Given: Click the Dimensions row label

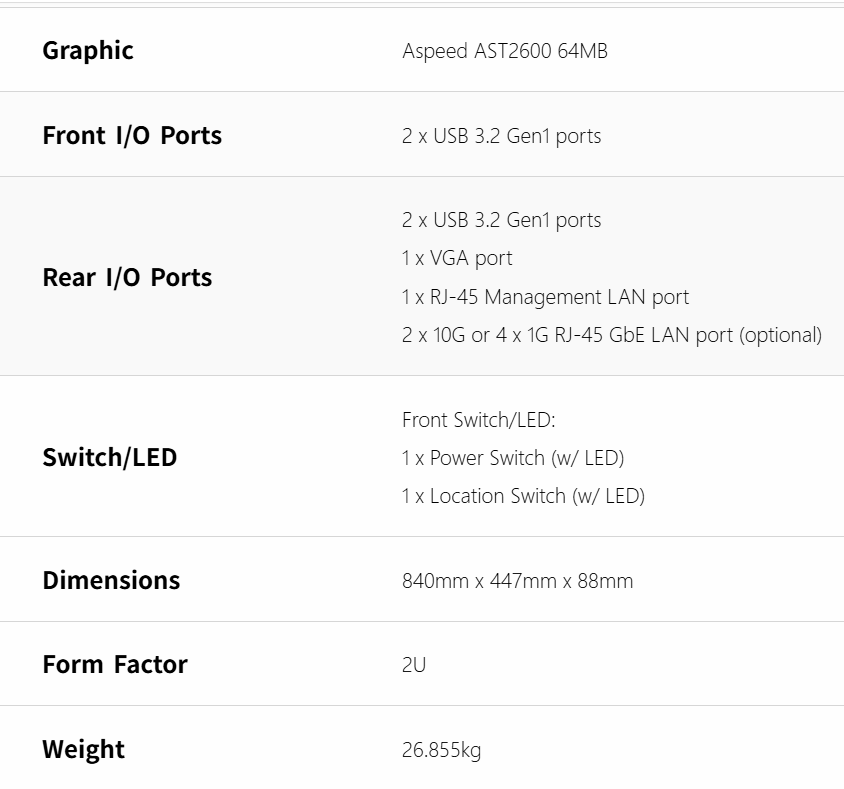Looking at the screenshot, I should click(111, 581).
